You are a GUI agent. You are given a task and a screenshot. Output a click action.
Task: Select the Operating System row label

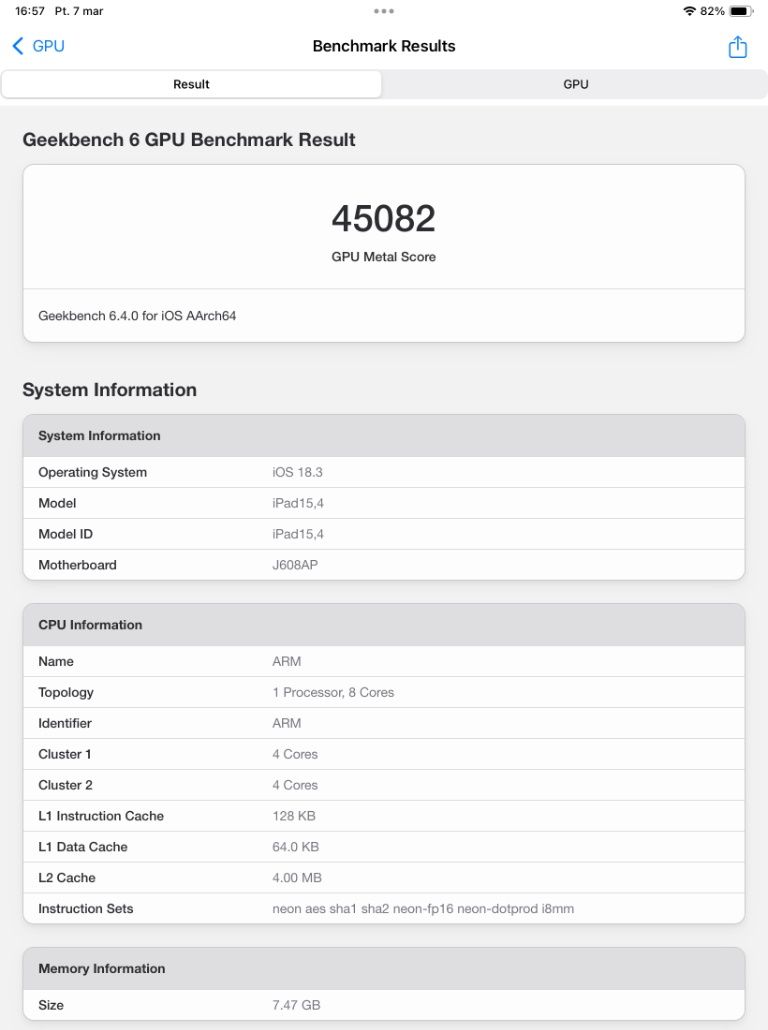93,472
